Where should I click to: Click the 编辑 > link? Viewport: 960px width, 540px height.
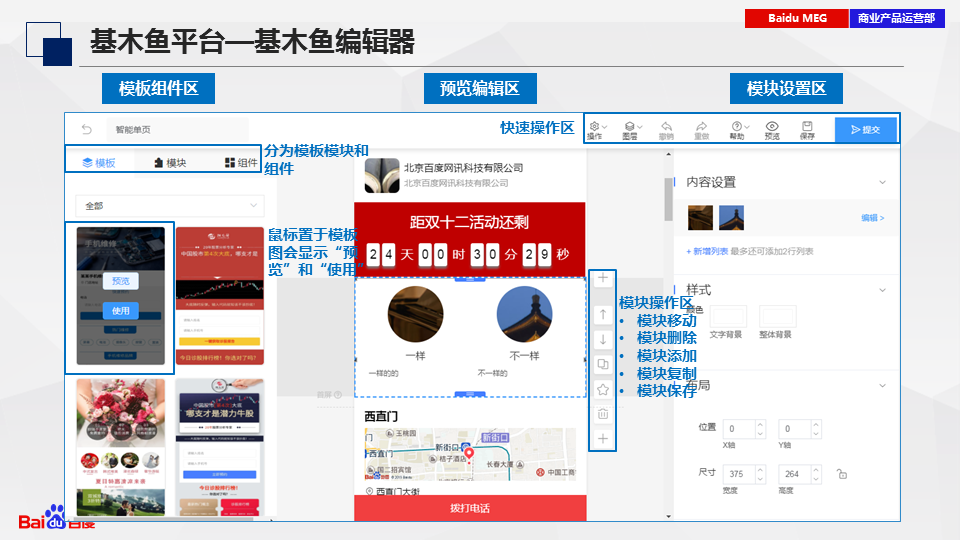[872, 218]
